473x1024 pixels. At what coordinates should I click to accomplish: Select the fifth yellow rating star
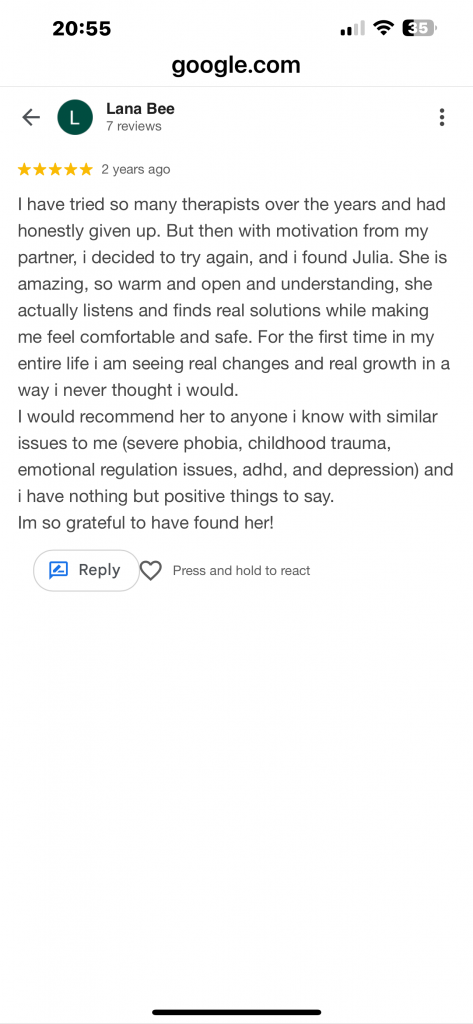point(86,170)
